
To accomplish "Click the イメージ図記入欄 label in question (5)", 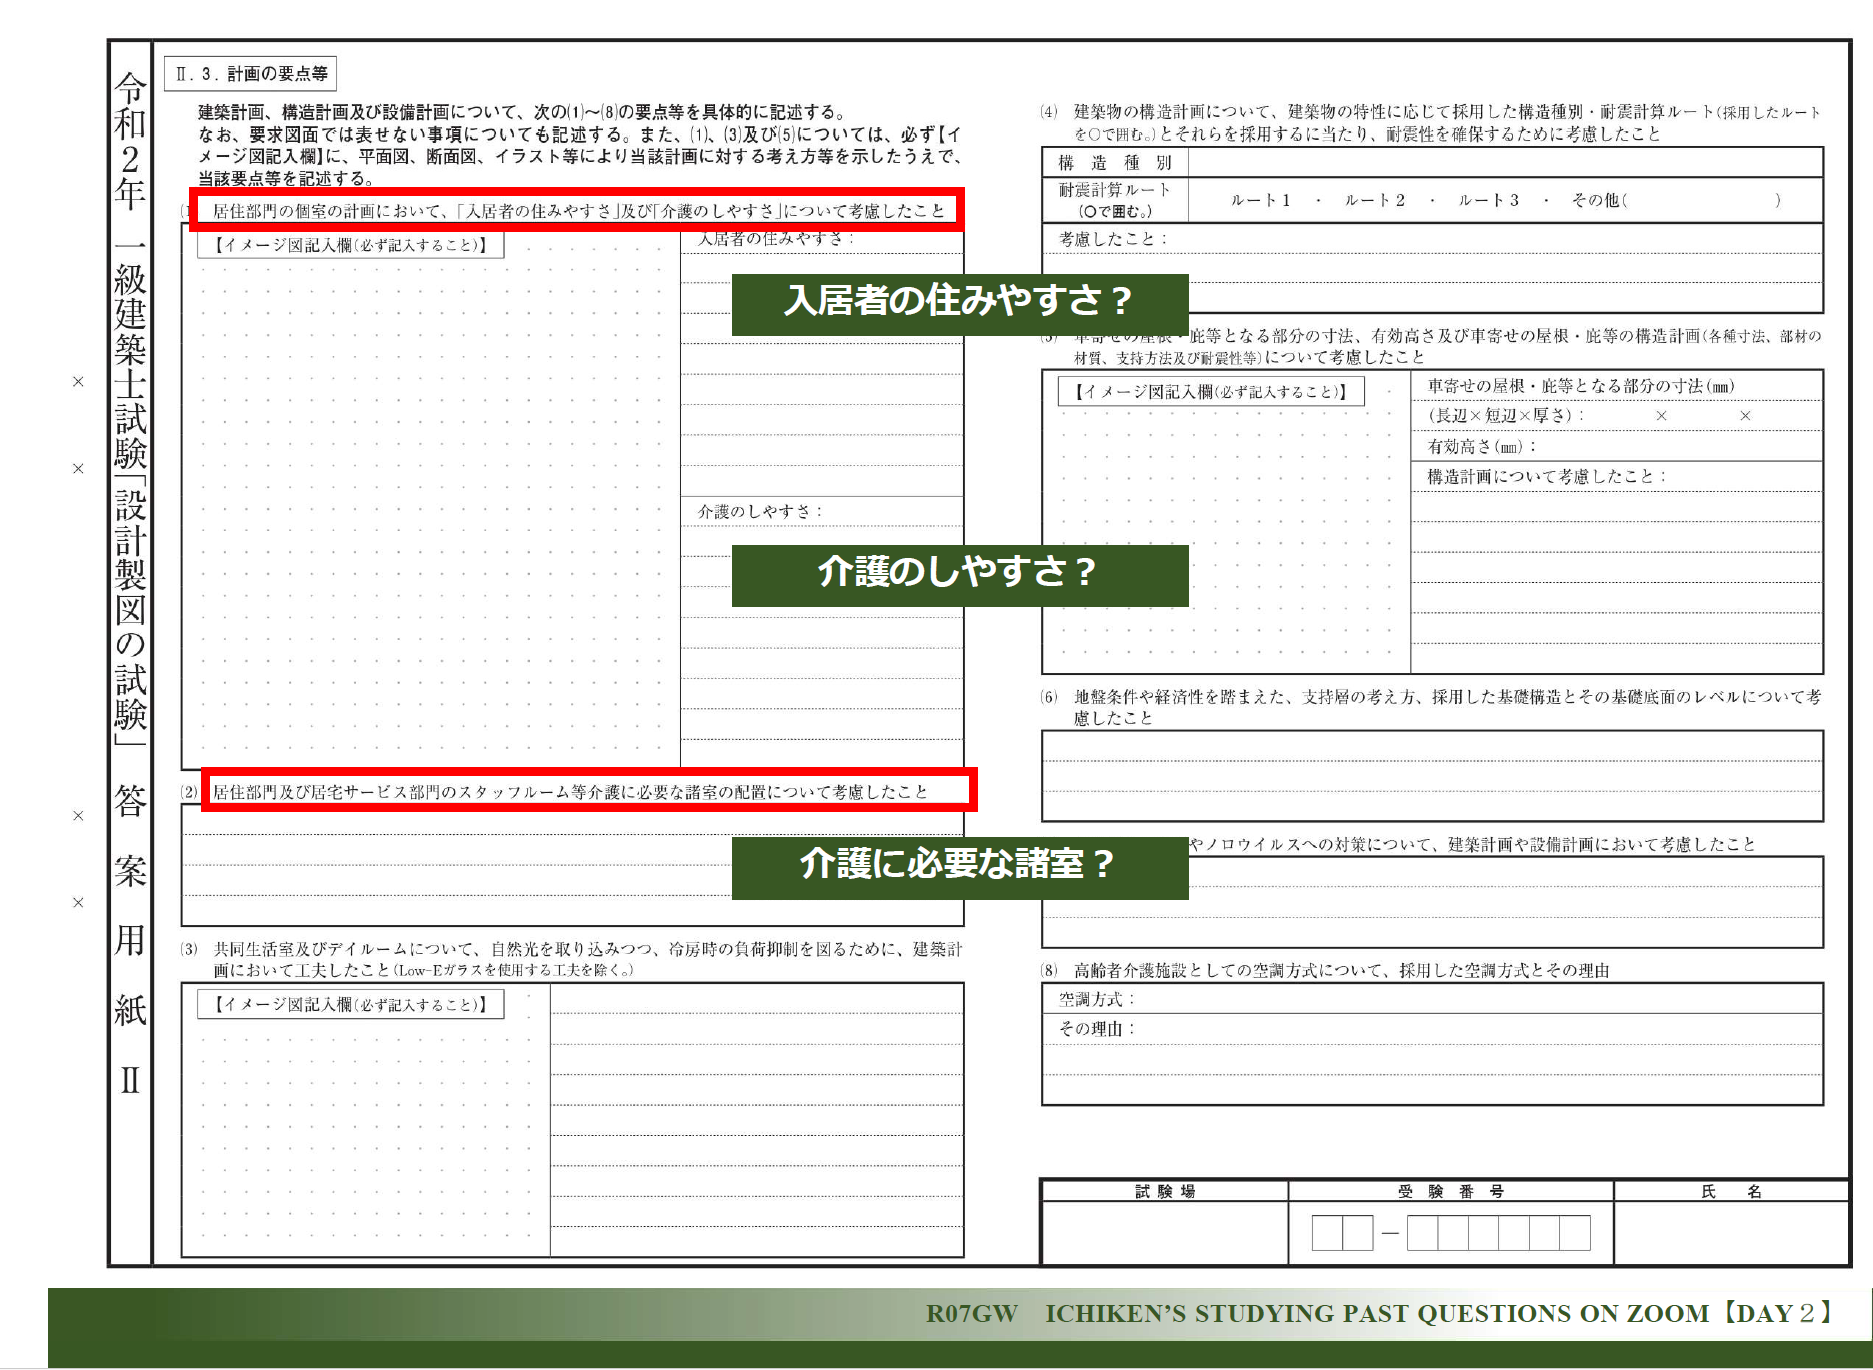I will point(1211,392).
